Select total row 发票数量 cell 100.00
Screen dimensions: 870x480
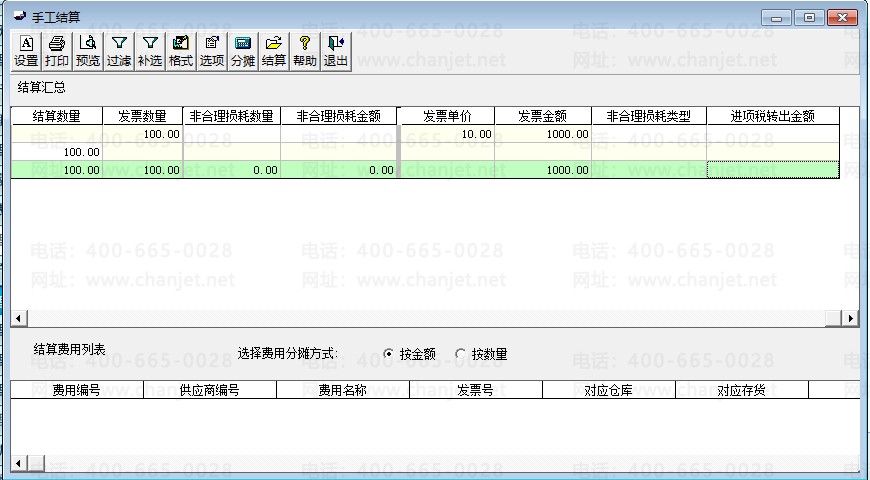pyautogui.click(x=143, y=170)
